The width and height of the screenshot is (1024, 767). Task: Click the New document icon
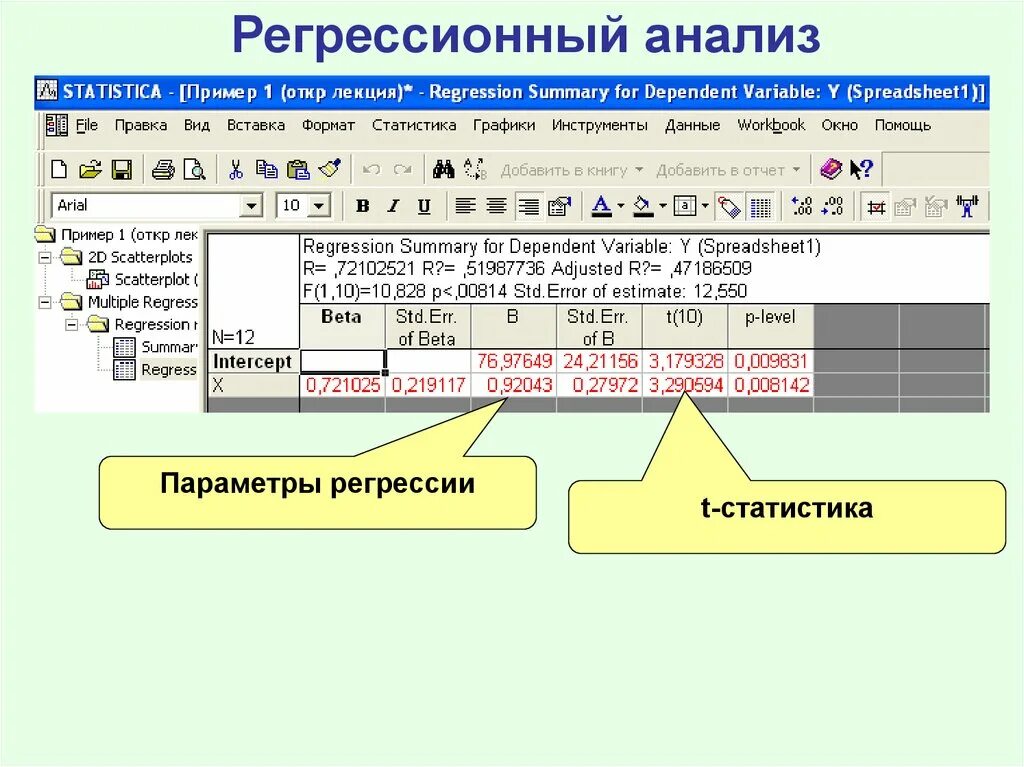pos(59,170)
